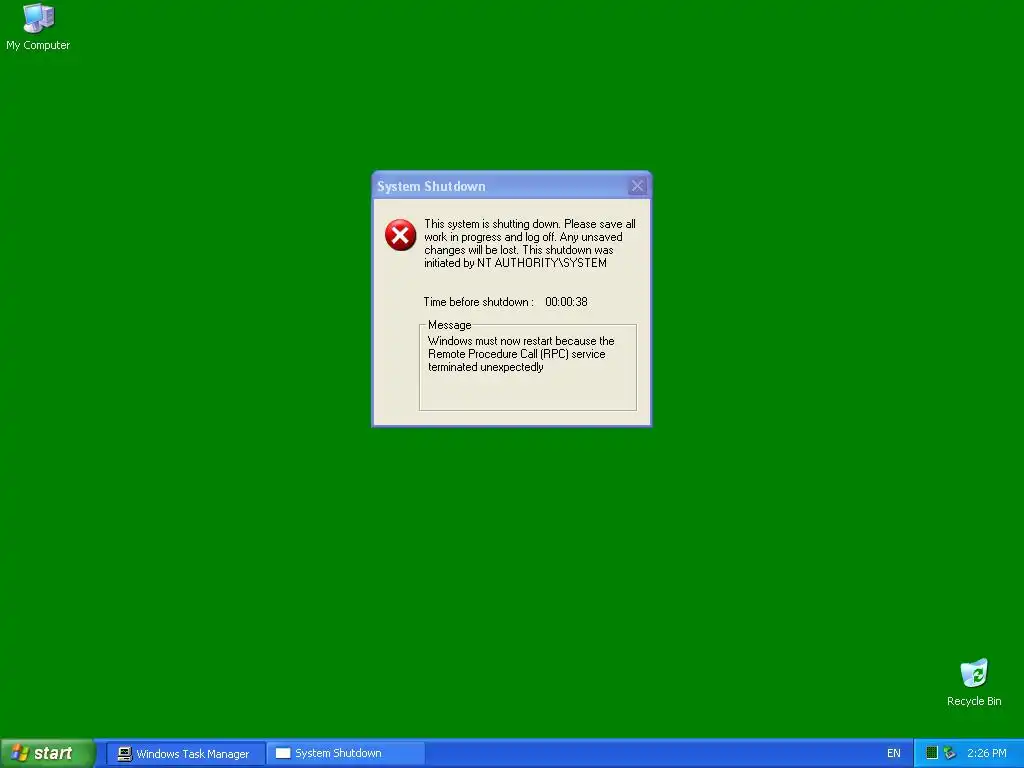Select the System Shutdown taskbar button
The height and width of the screenshot is (768, 1024).
(x=345, y=754)
